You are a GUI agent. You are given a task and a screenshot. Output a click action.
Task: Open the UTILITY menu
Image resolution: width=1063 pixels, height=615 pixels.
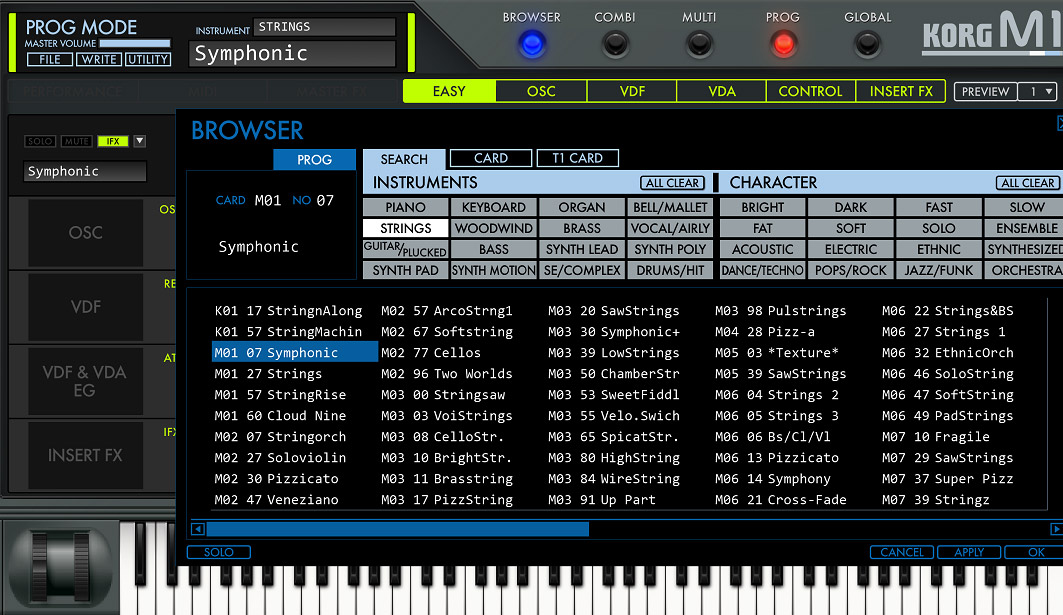click(x=148, y=60)
